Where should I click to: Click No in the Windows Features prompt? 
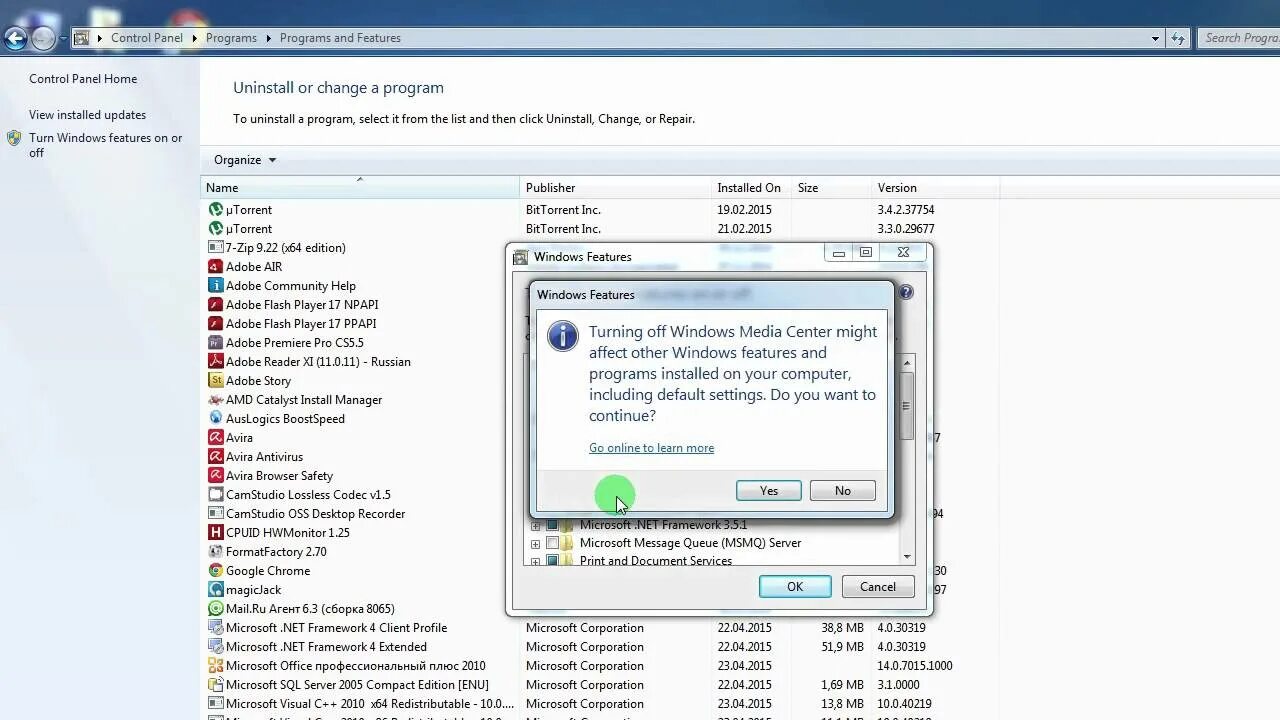click(x=843, y=491)
